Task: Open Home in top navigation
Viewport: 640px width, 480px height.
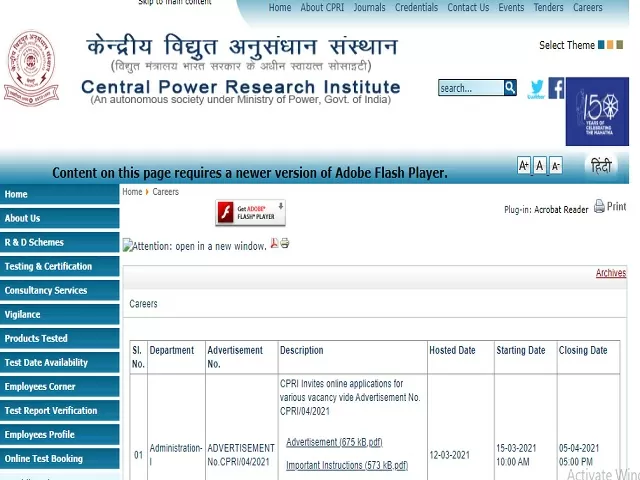Action: click(x=280, y=7)
